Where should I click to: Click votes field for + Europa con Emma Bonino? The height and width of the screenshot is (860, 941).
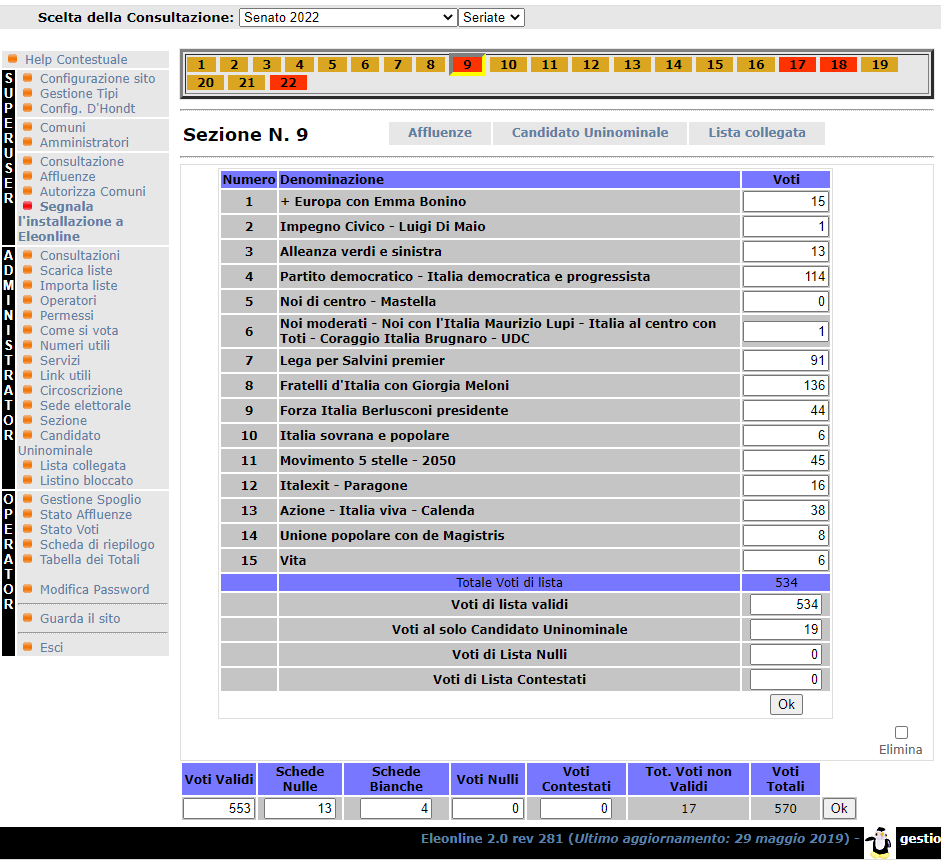[x=786, y=202]
